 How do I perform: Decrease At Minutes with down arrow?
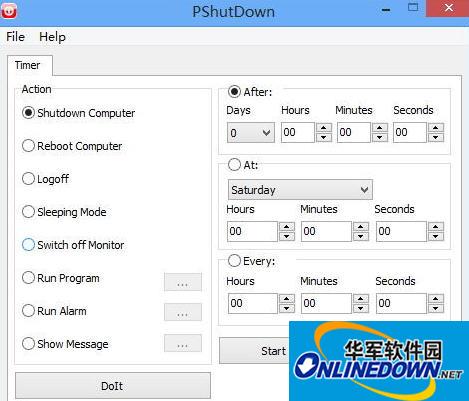click(361, 236)
